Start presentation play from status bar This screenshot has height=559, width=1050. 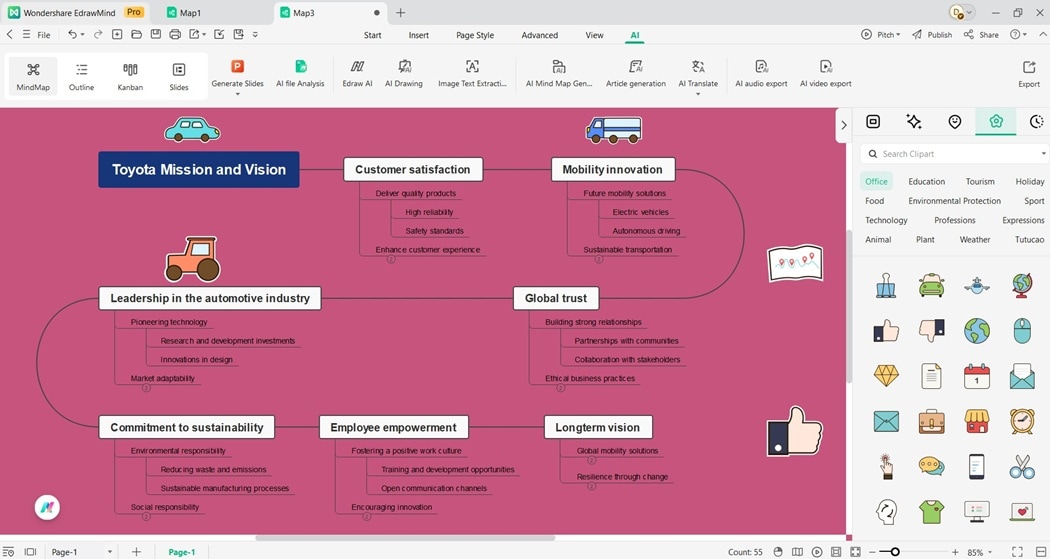pos(816,552)
